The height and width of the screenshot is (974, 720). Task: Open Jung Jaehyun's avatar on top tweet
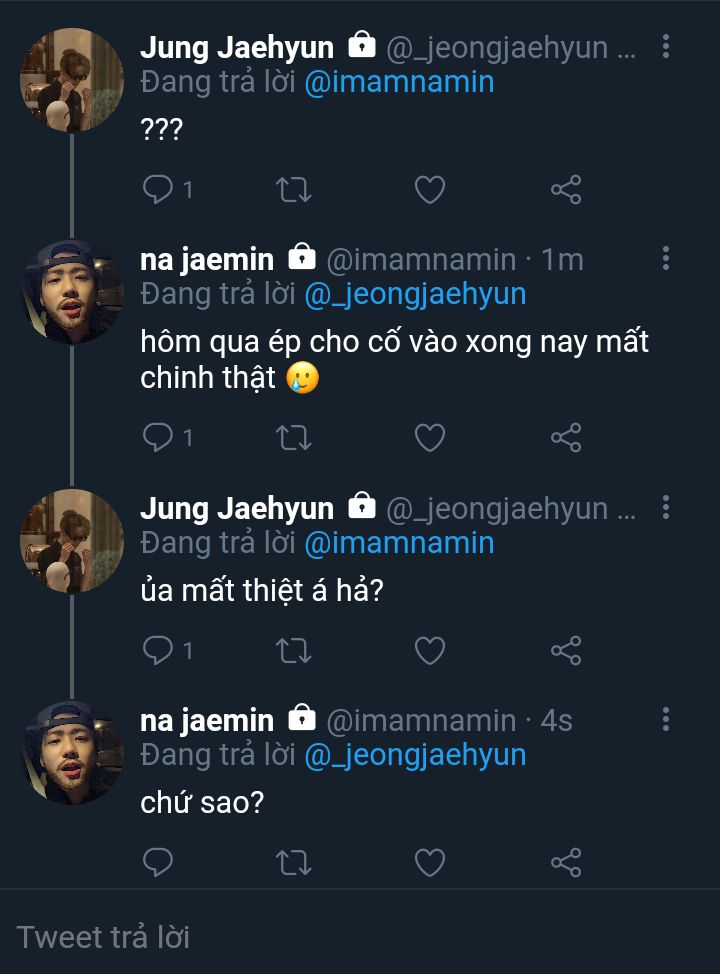[72, 80]
